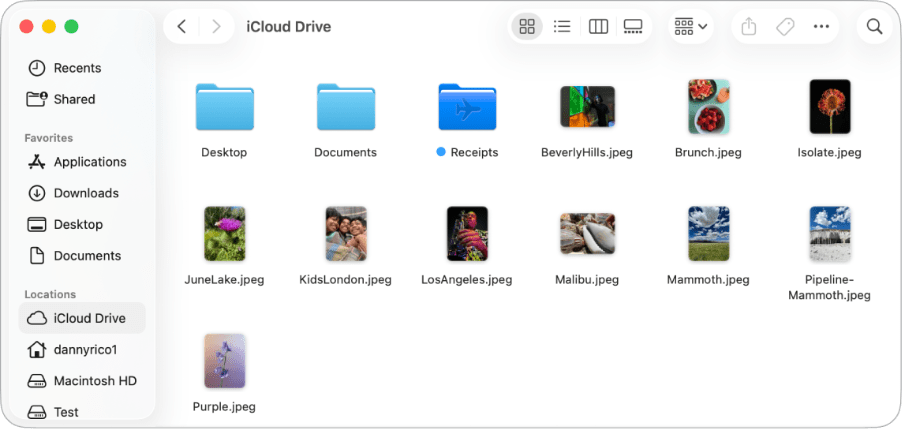Select the Desktop folder in the file grid
Screen dimensions: 903x432
point(224,107)
